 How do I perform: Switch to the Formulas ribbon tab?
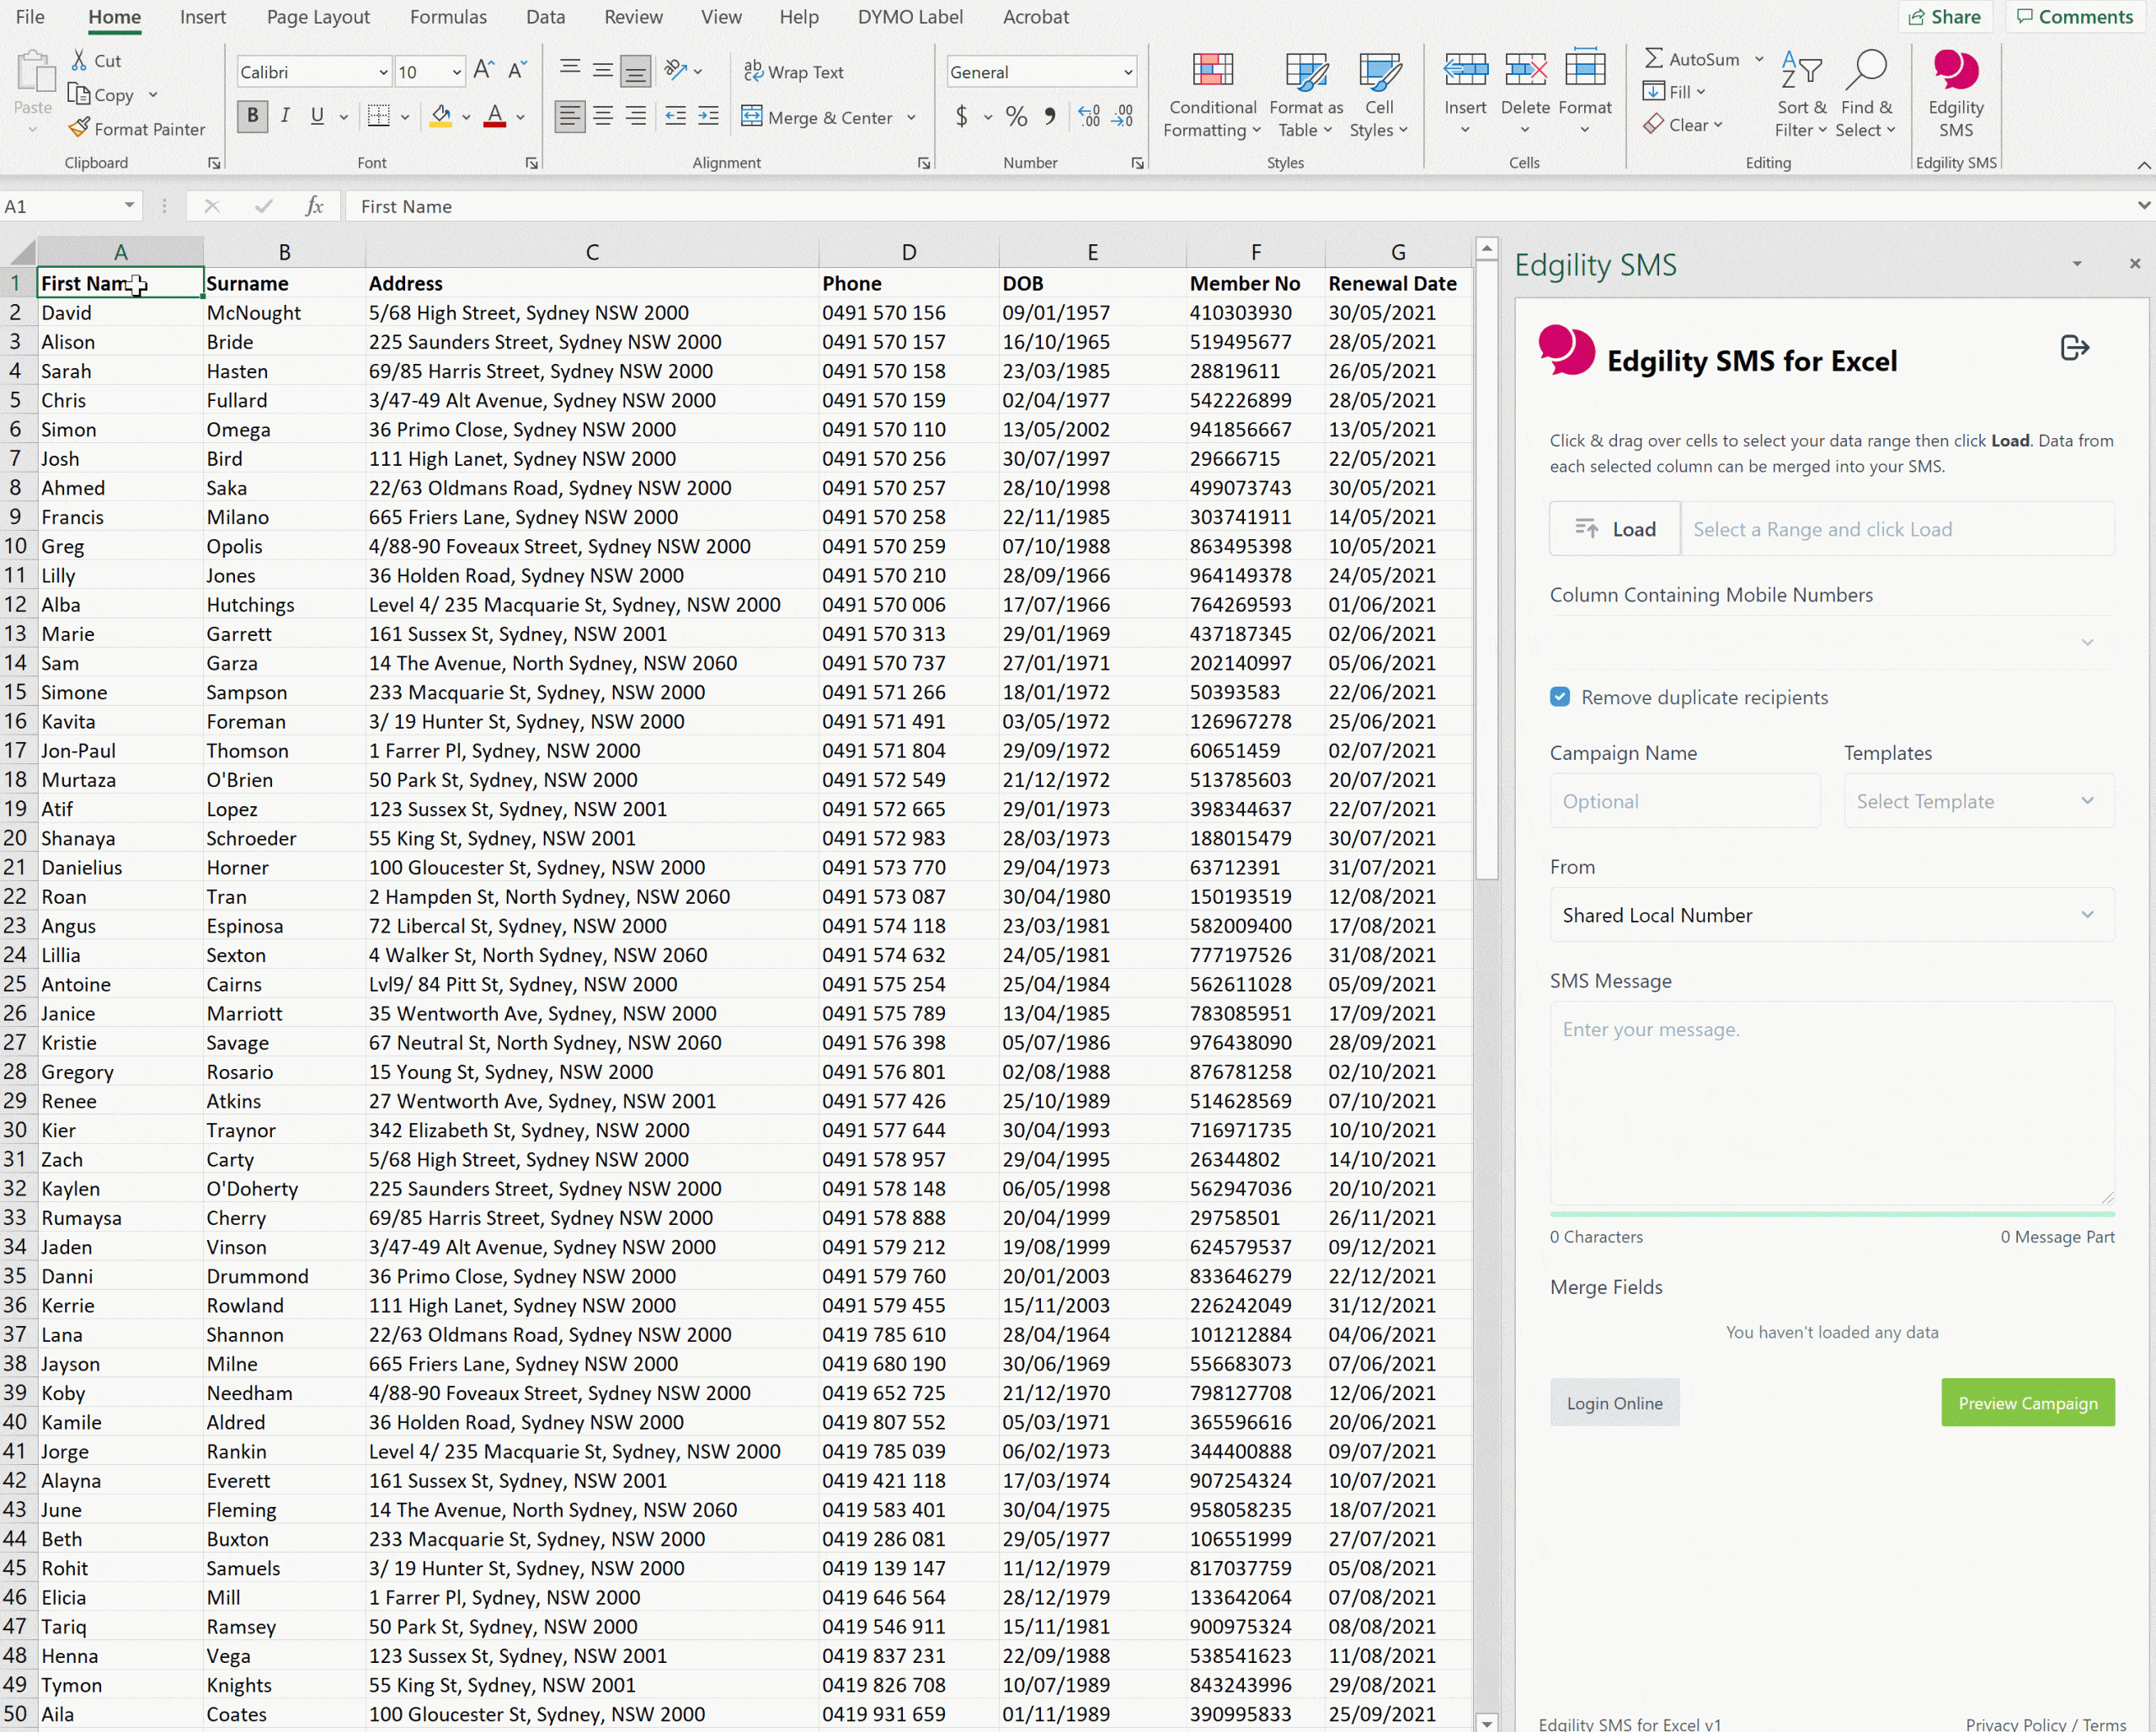(448, 17)
